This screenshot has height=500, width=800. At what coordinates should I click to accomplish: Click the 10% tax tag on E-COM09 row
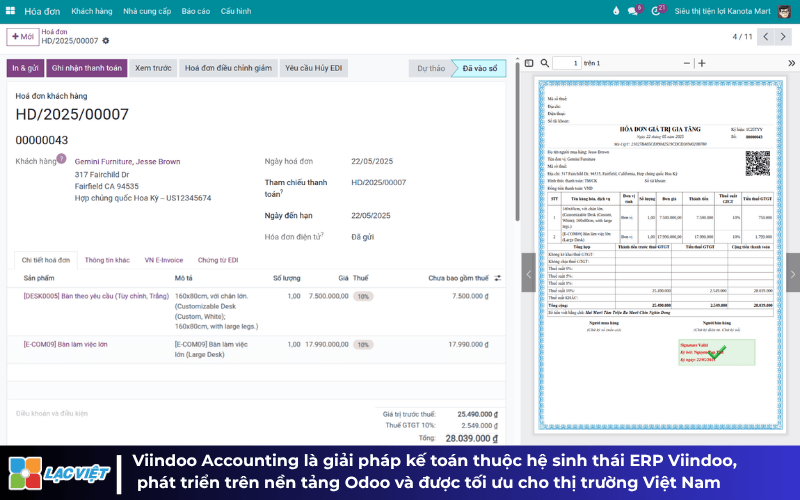(363, 345)
